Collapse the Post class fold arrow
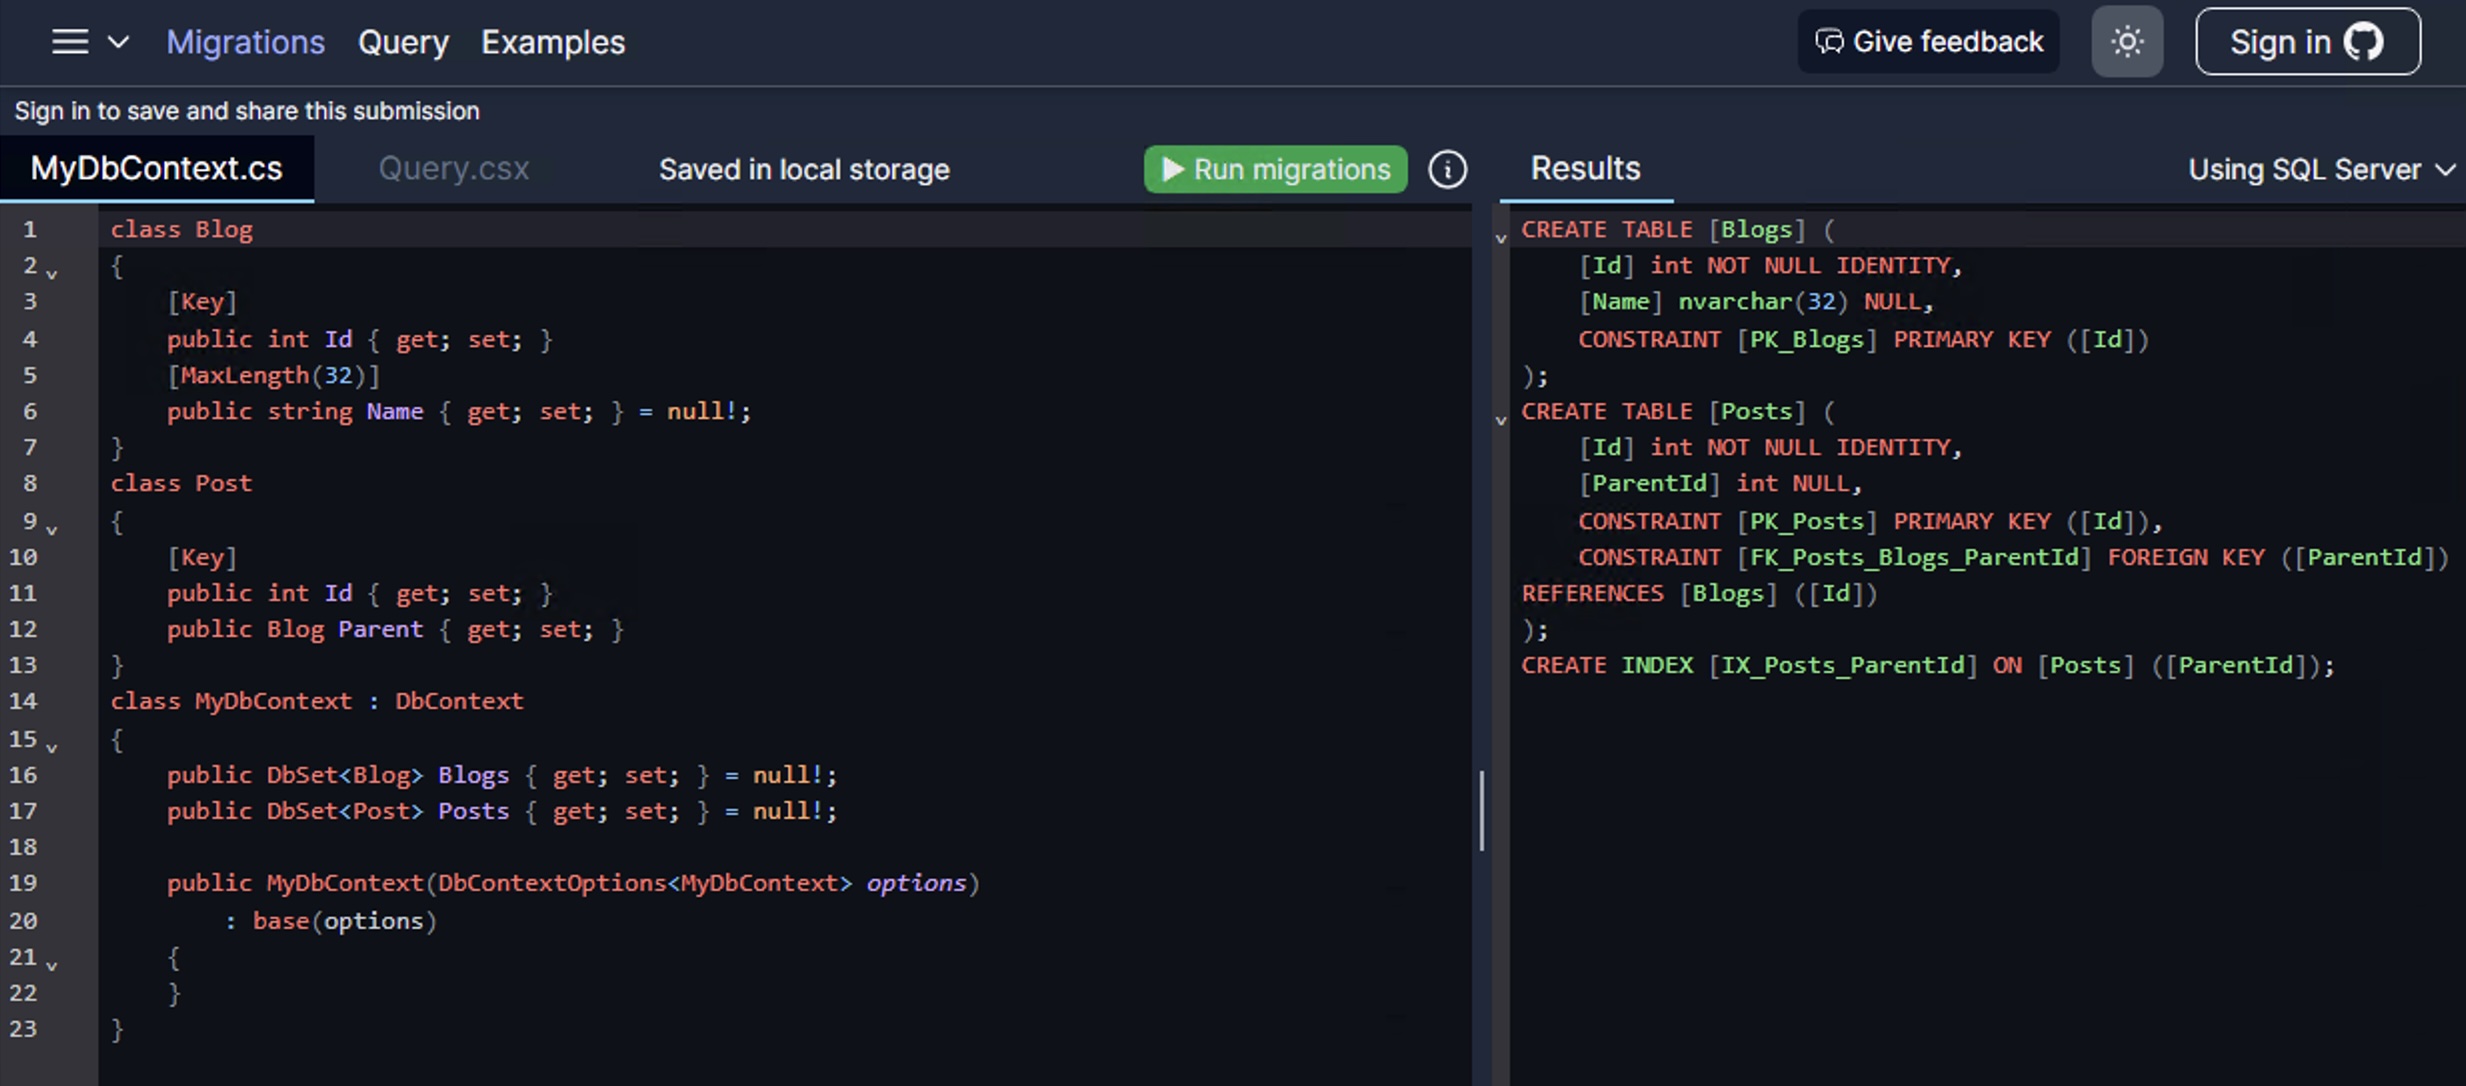This screenshot has width=2466, height=1086. coord(52,528)
